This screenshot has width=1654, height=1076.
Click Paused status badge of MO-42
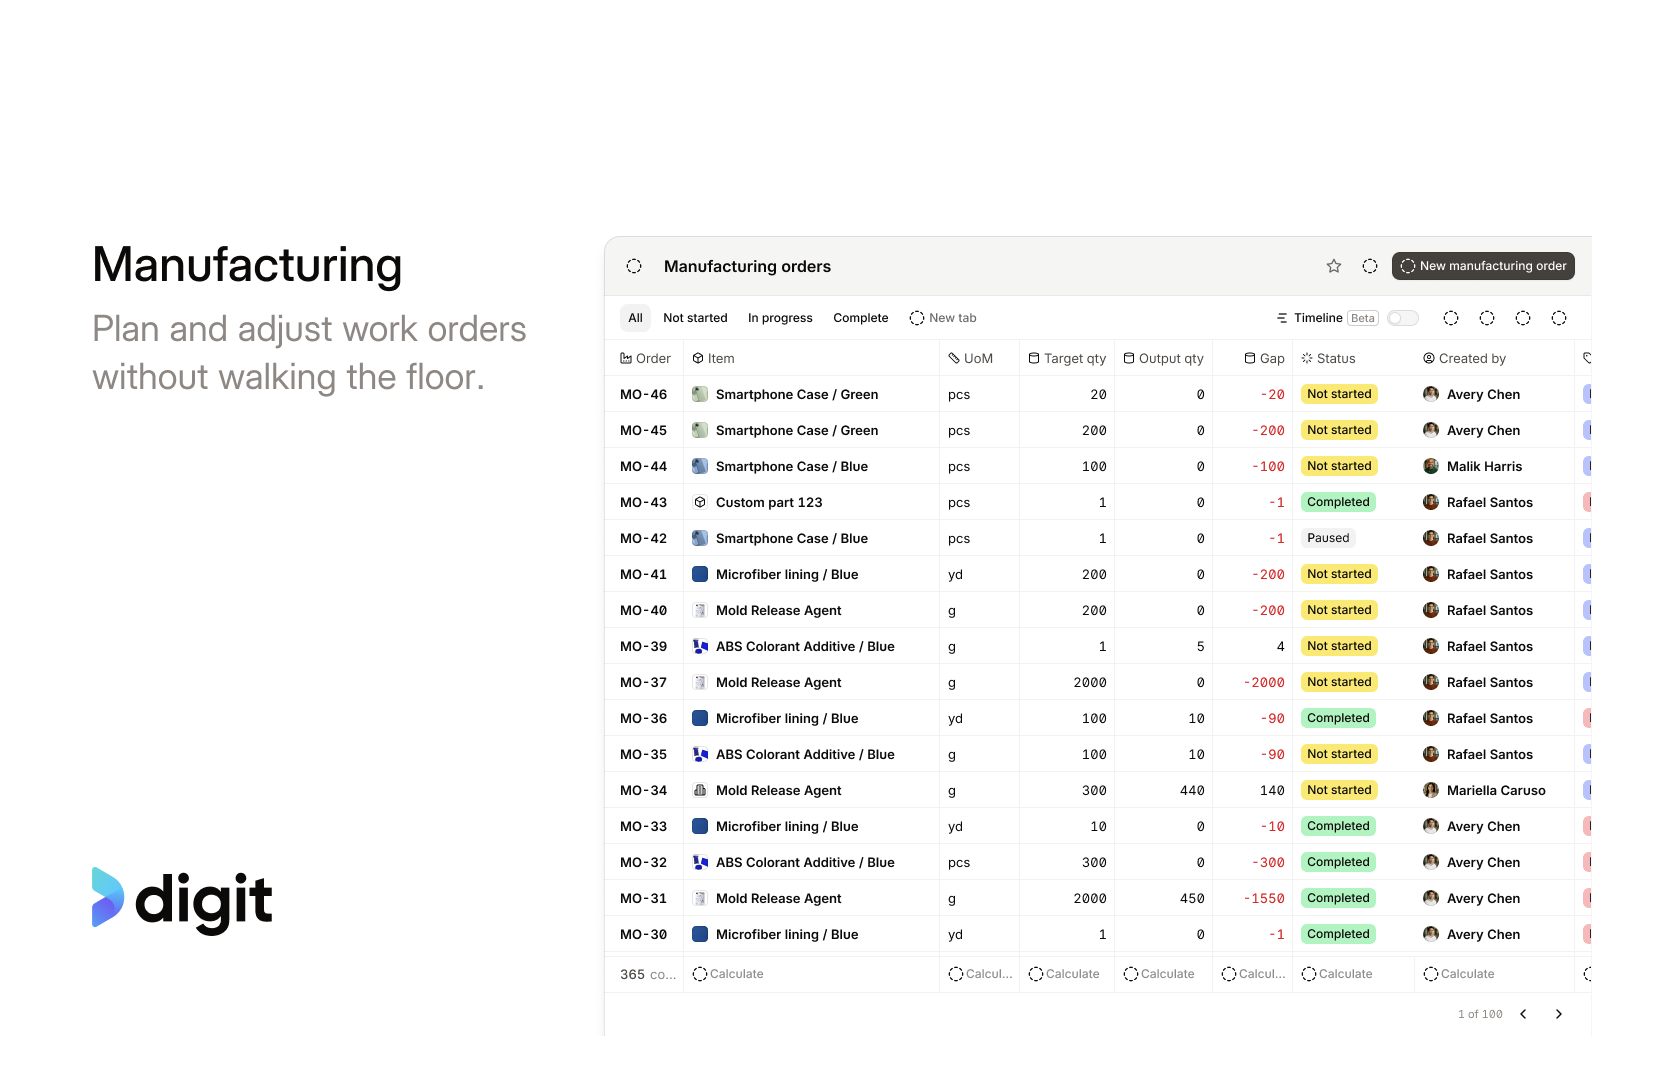pyautogui.click(x=1328, y=538)
